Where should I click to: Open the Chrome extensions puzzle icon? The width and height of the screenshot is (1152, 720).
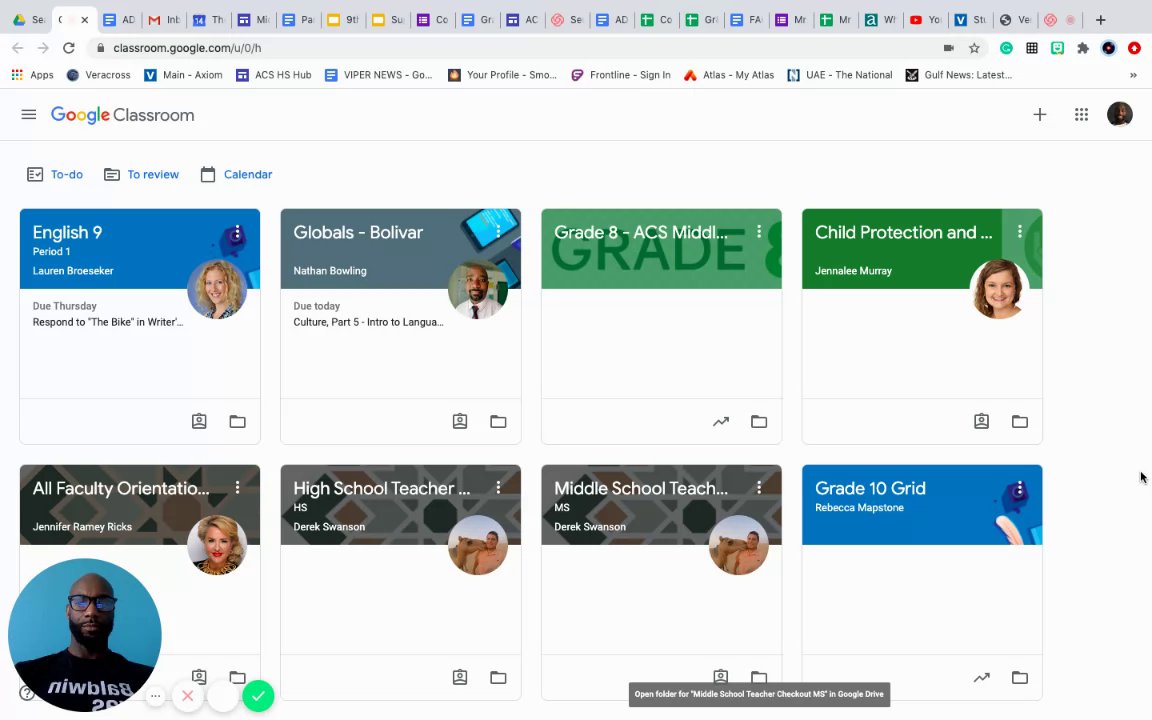click(1083, 48)
